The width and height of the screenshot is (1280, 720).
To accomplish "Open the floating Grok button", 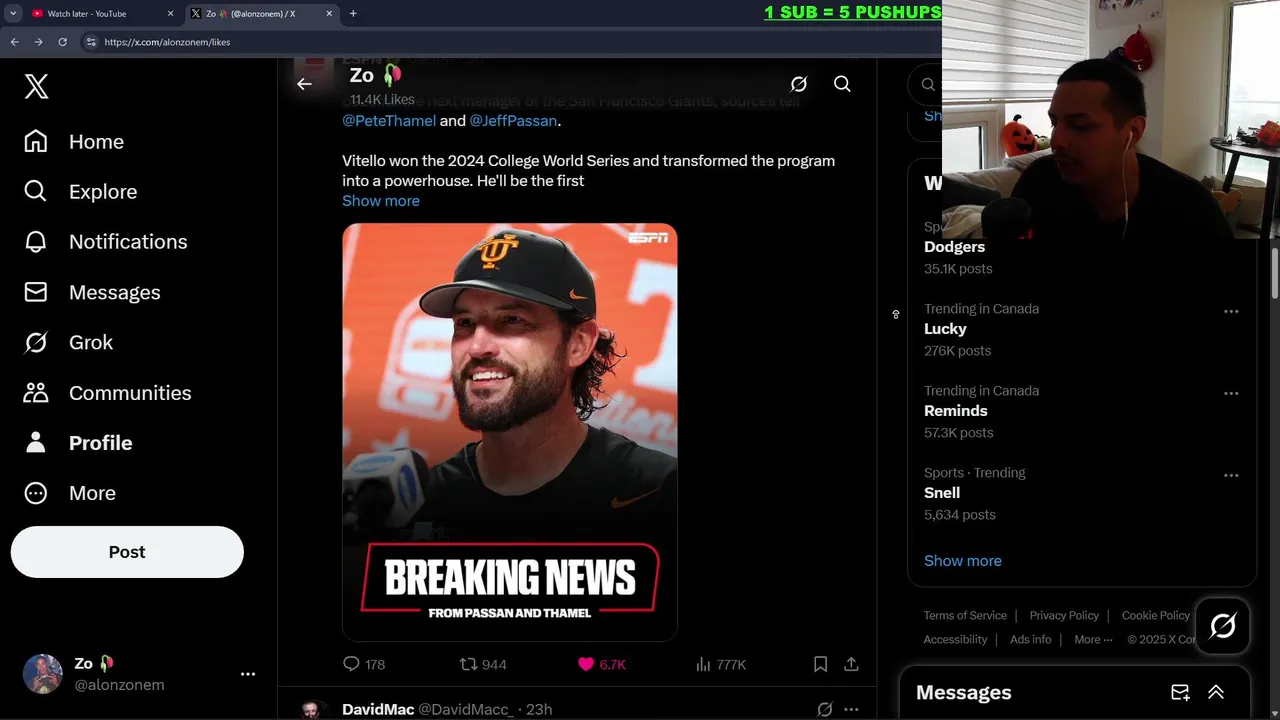I will coord(1222,626).
